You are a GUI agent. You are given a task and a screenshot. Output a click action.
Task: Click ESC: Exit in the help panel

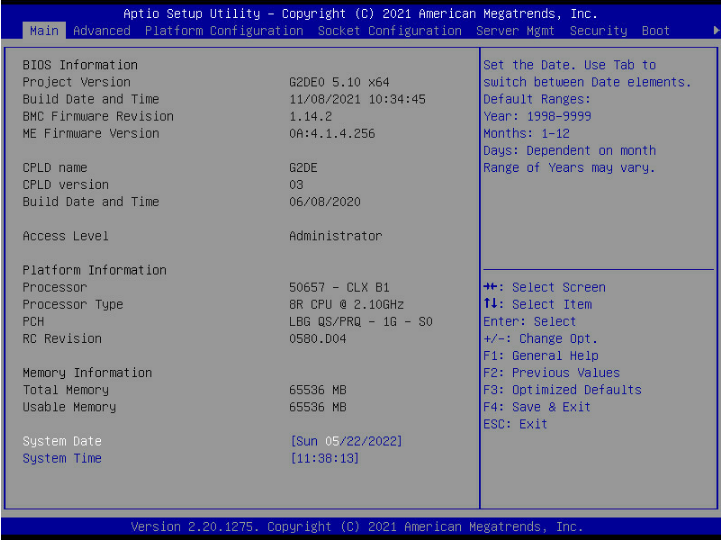(515, 423)
